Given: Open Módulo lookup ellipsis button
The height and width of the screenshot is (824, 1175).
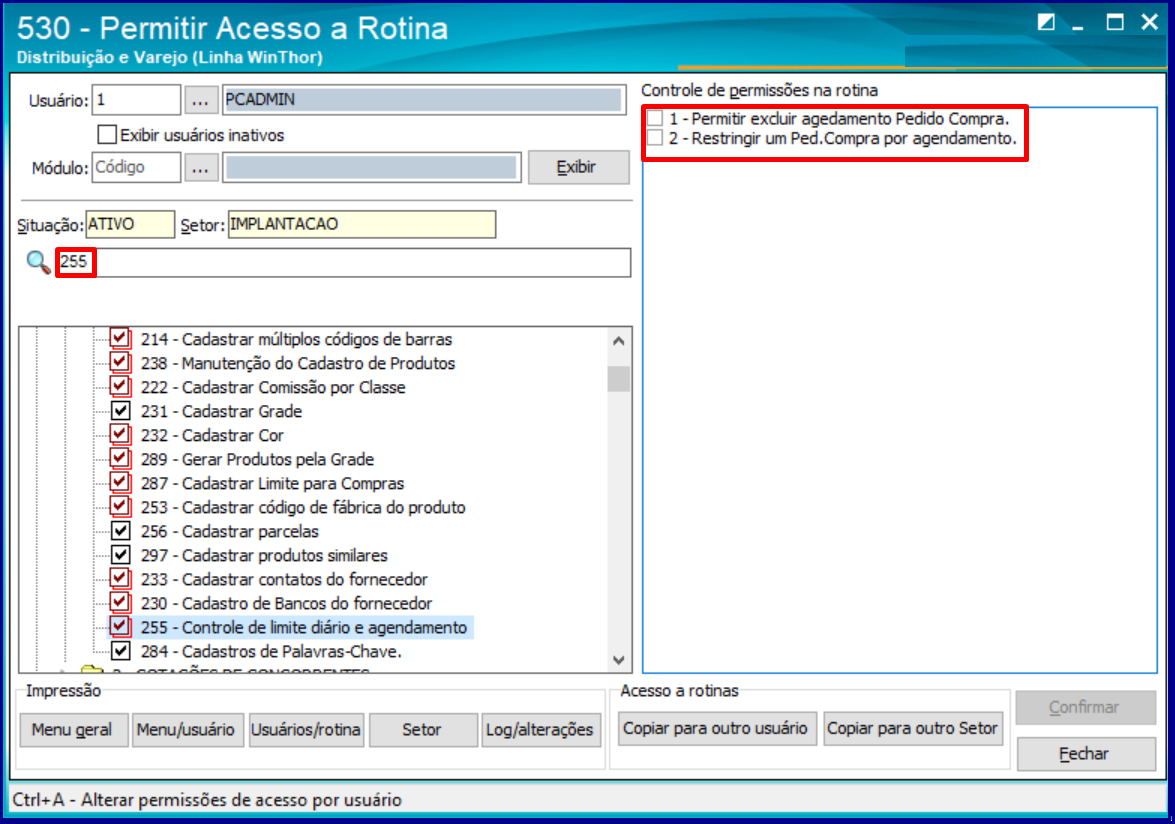Looking at the screenshot, I should (200, 167).
